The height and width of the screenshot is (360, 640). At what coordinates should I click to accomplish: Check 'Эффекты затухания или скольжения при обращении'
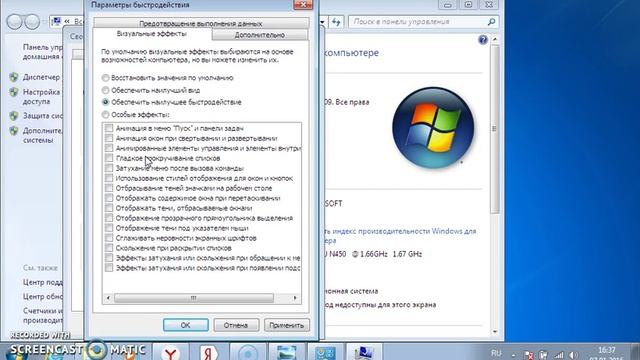click(109, 258)
